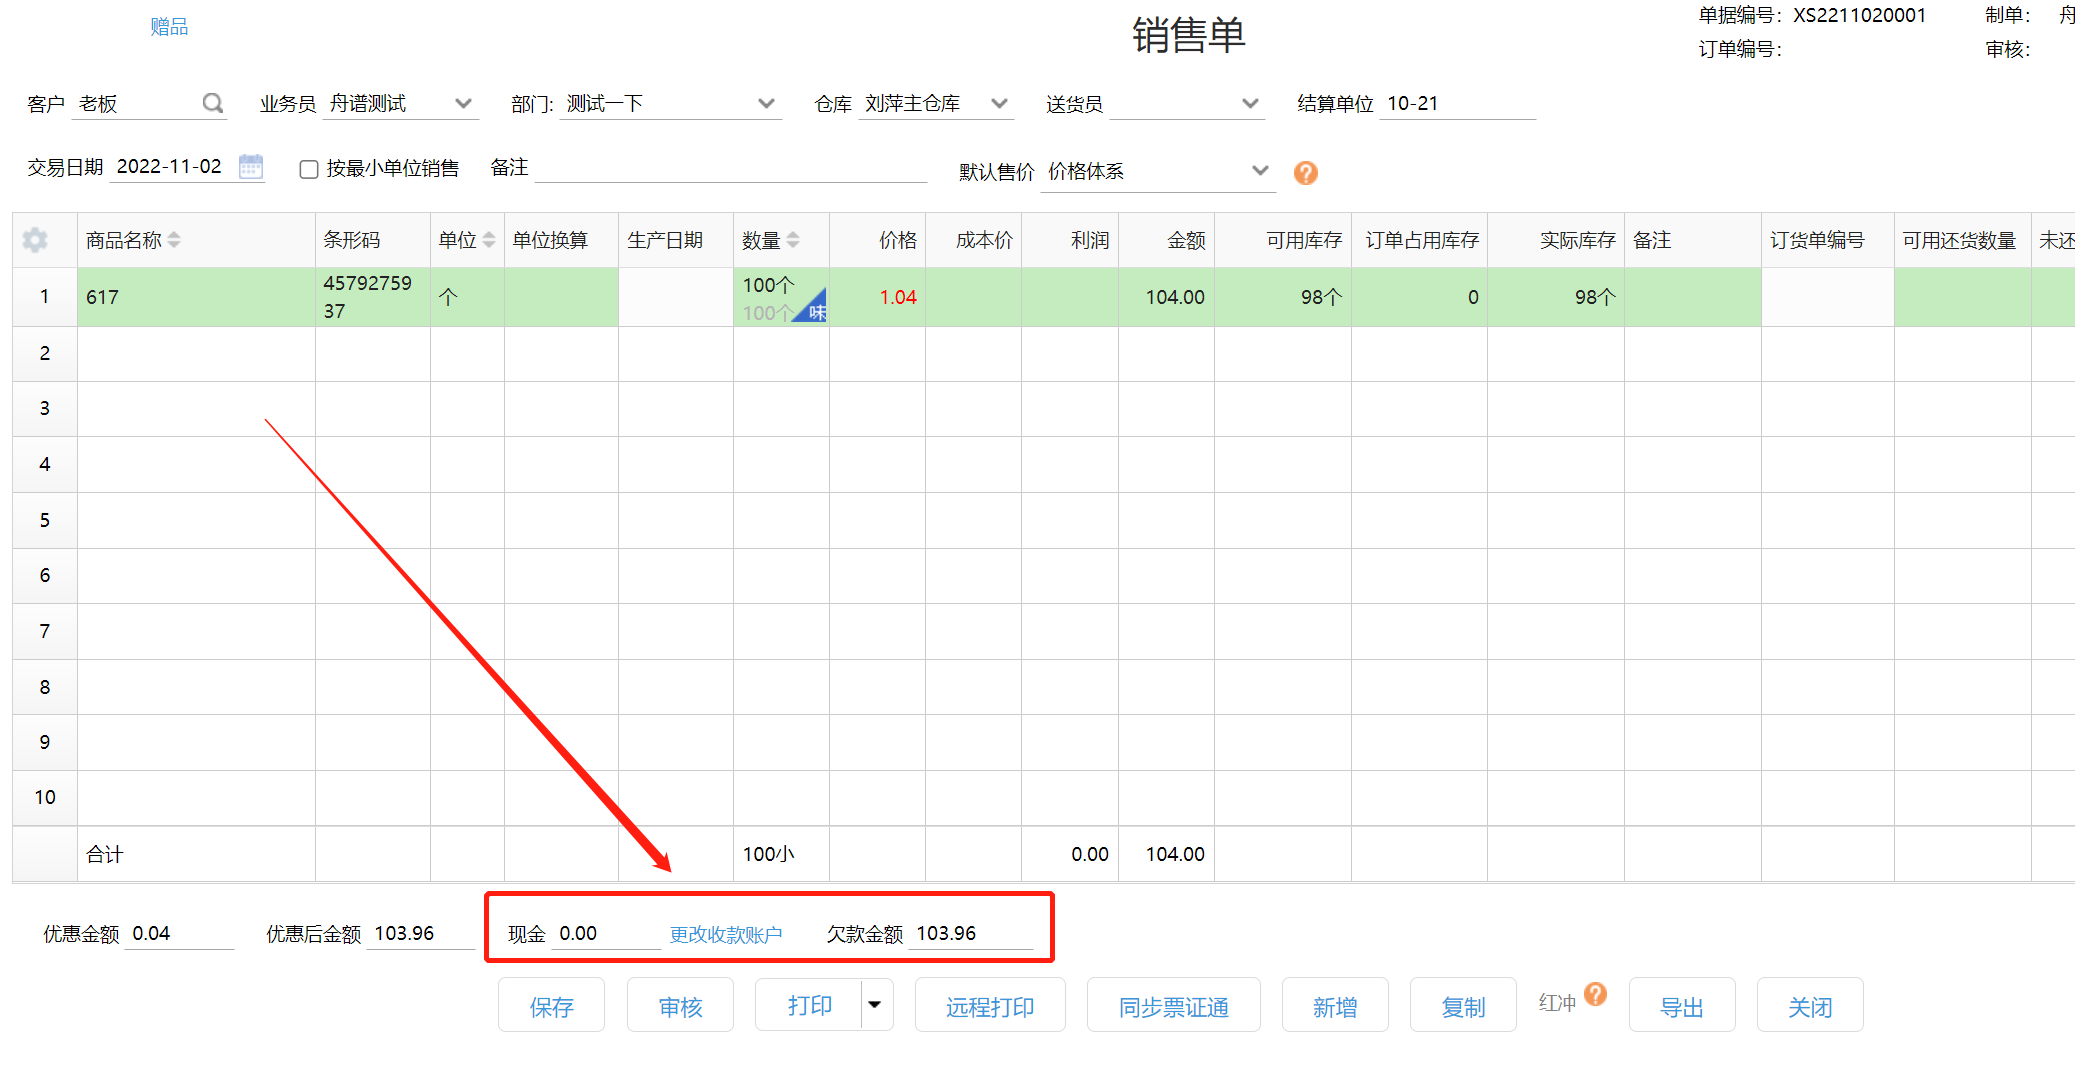Expand 业务员 dropdown
The image size is (2075, 1066).
click(463, 103)
